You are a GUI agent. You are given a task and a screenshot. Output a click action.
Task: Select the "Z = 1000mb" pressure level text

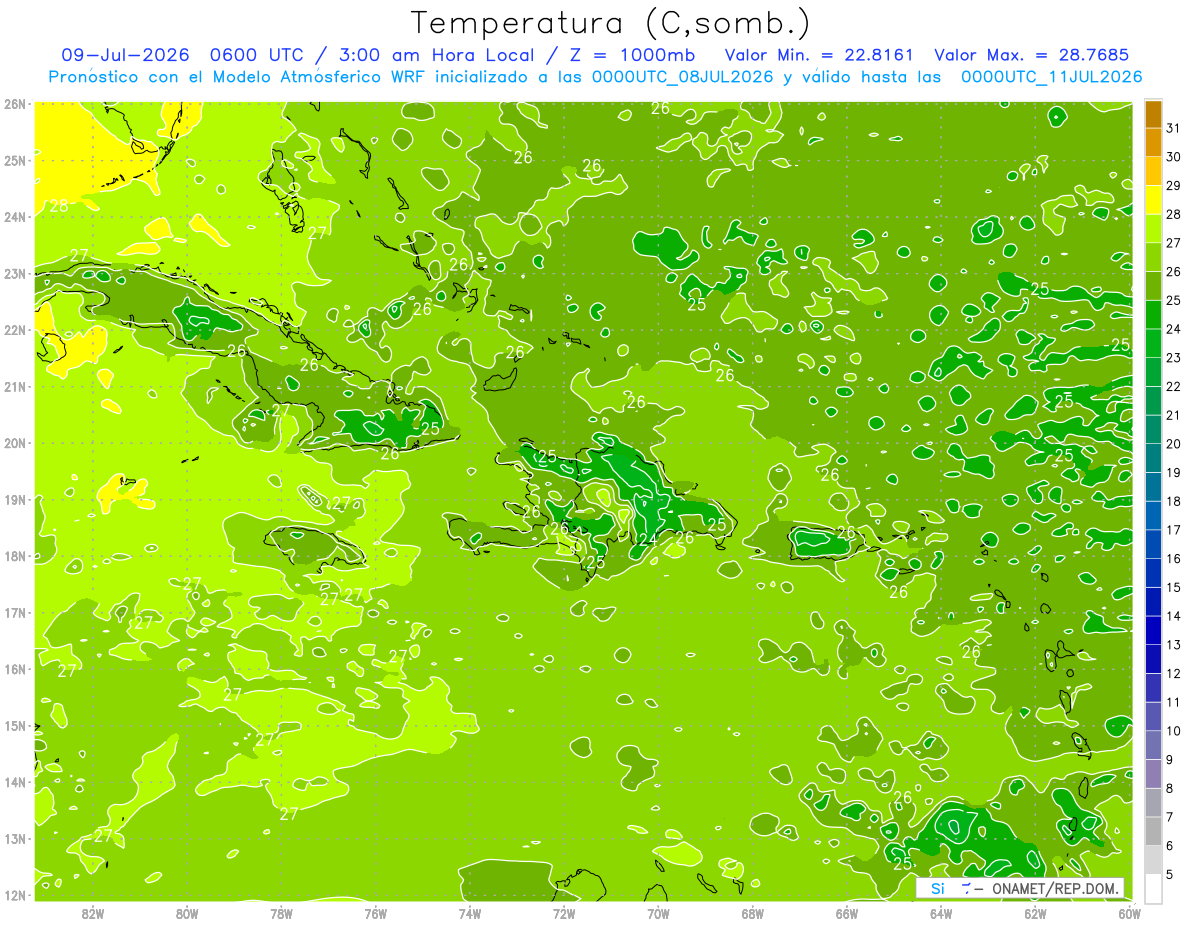tap(632, 55)
